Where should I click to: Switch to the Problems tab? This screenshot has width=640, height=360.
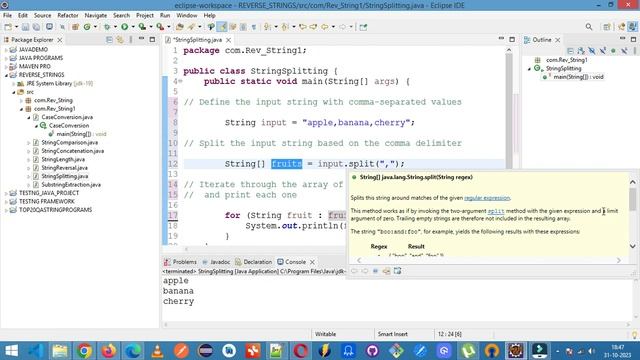[180, 262]
